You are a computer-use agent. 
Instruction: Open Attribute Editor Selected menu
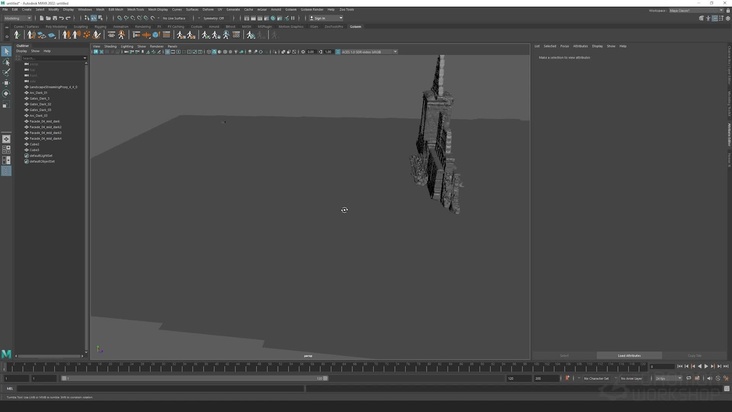pyautogui.click(x=549, y=46)
